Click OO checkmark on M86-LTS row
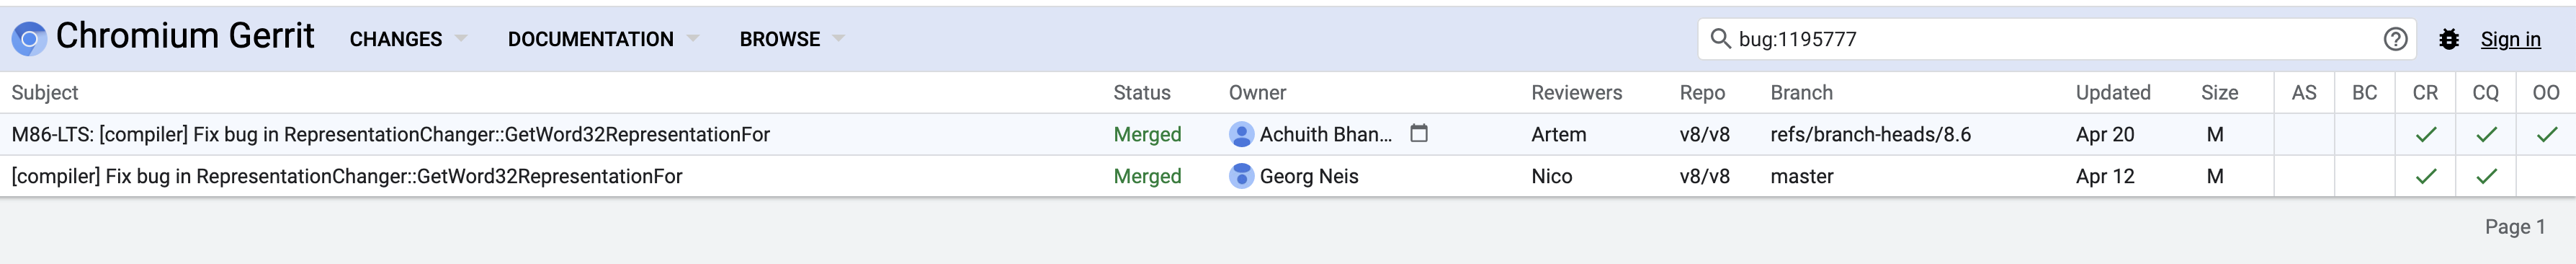Screen dimensions: 2576x264 (2546, 134)
